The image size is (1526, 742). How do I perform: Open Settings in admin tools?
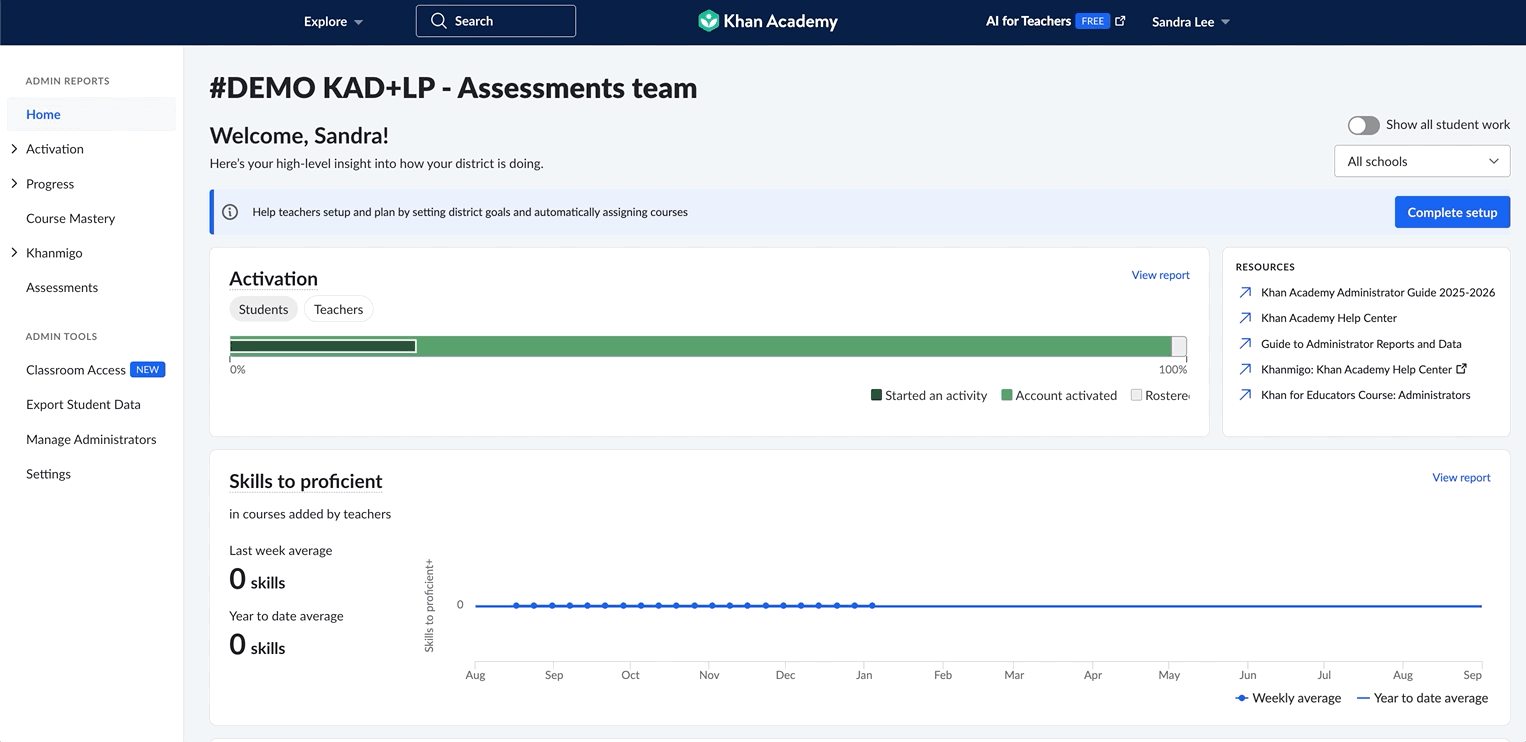(48, 474)
